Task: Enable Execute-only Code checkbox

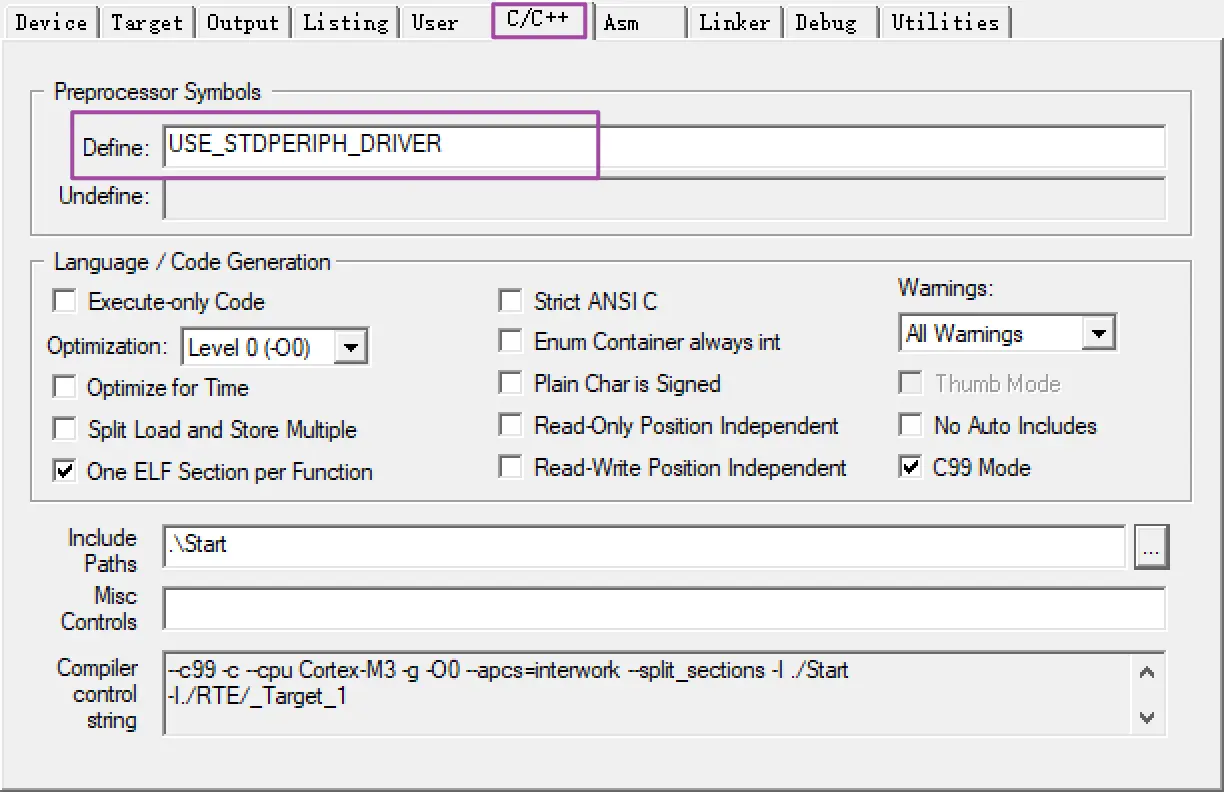Action: point(65,301)
